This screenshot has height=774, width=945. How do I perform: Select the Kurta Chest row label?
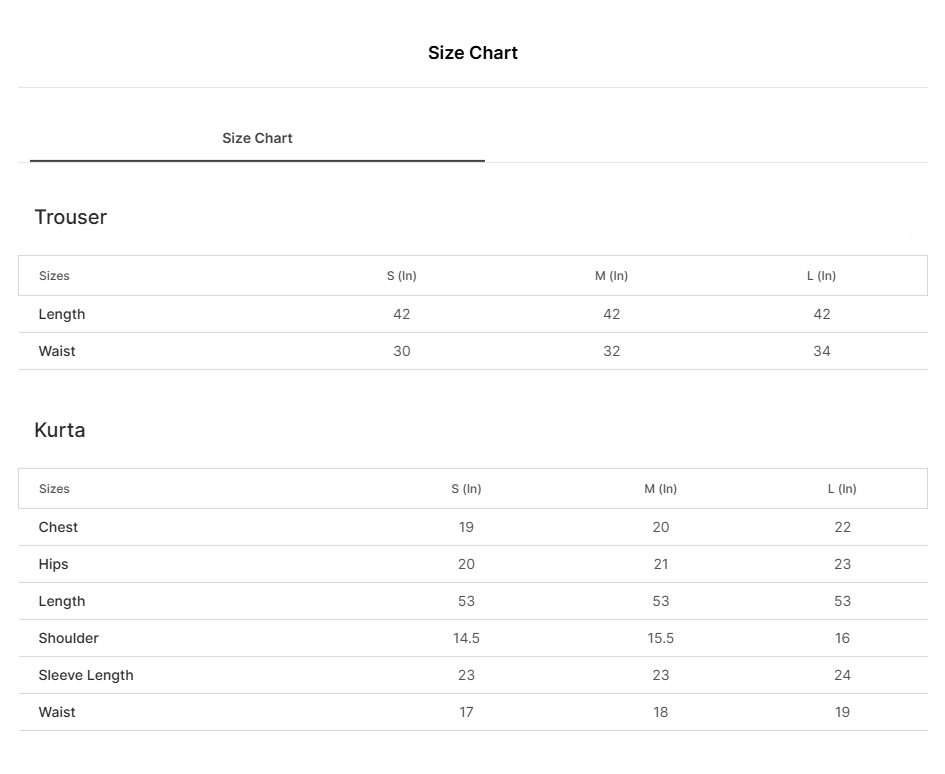tap(58, 527)
